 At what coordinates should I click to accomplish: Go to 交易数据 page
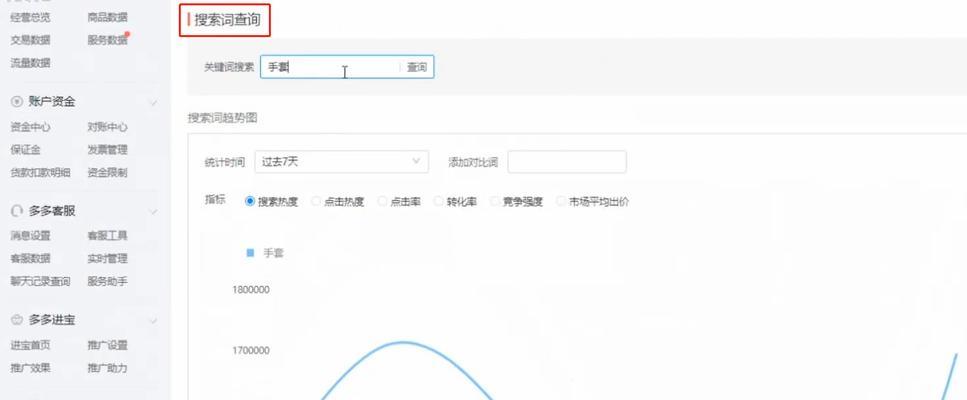point(30,40)
